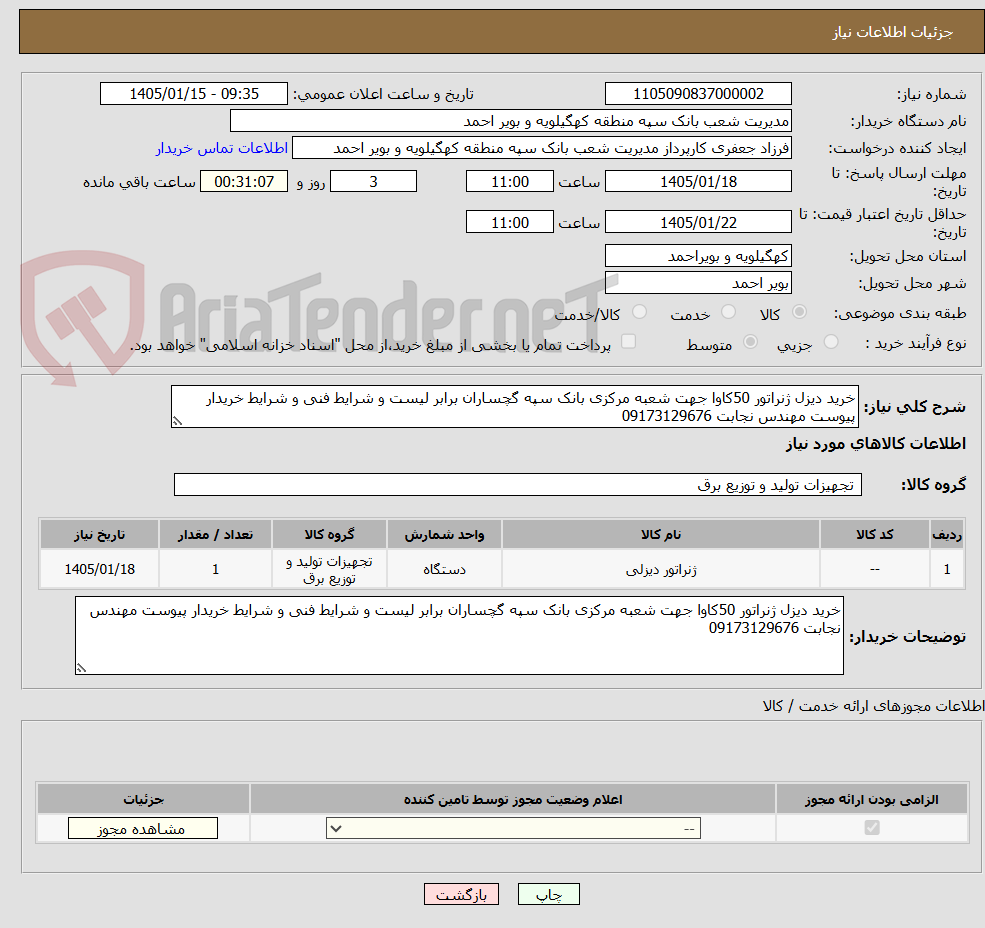Click the گروه کالا column header

tap(329, 534)
